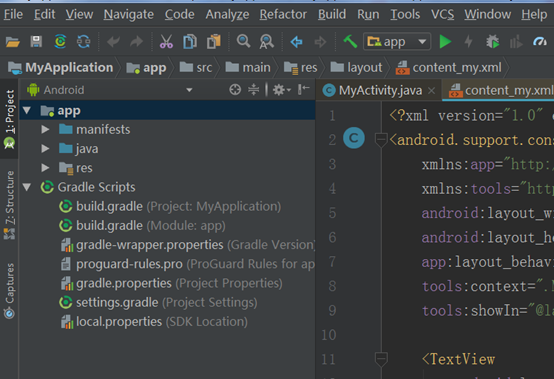Click the Open folder toolbar icon
This screenshot has width=554, height=379.
13,42
